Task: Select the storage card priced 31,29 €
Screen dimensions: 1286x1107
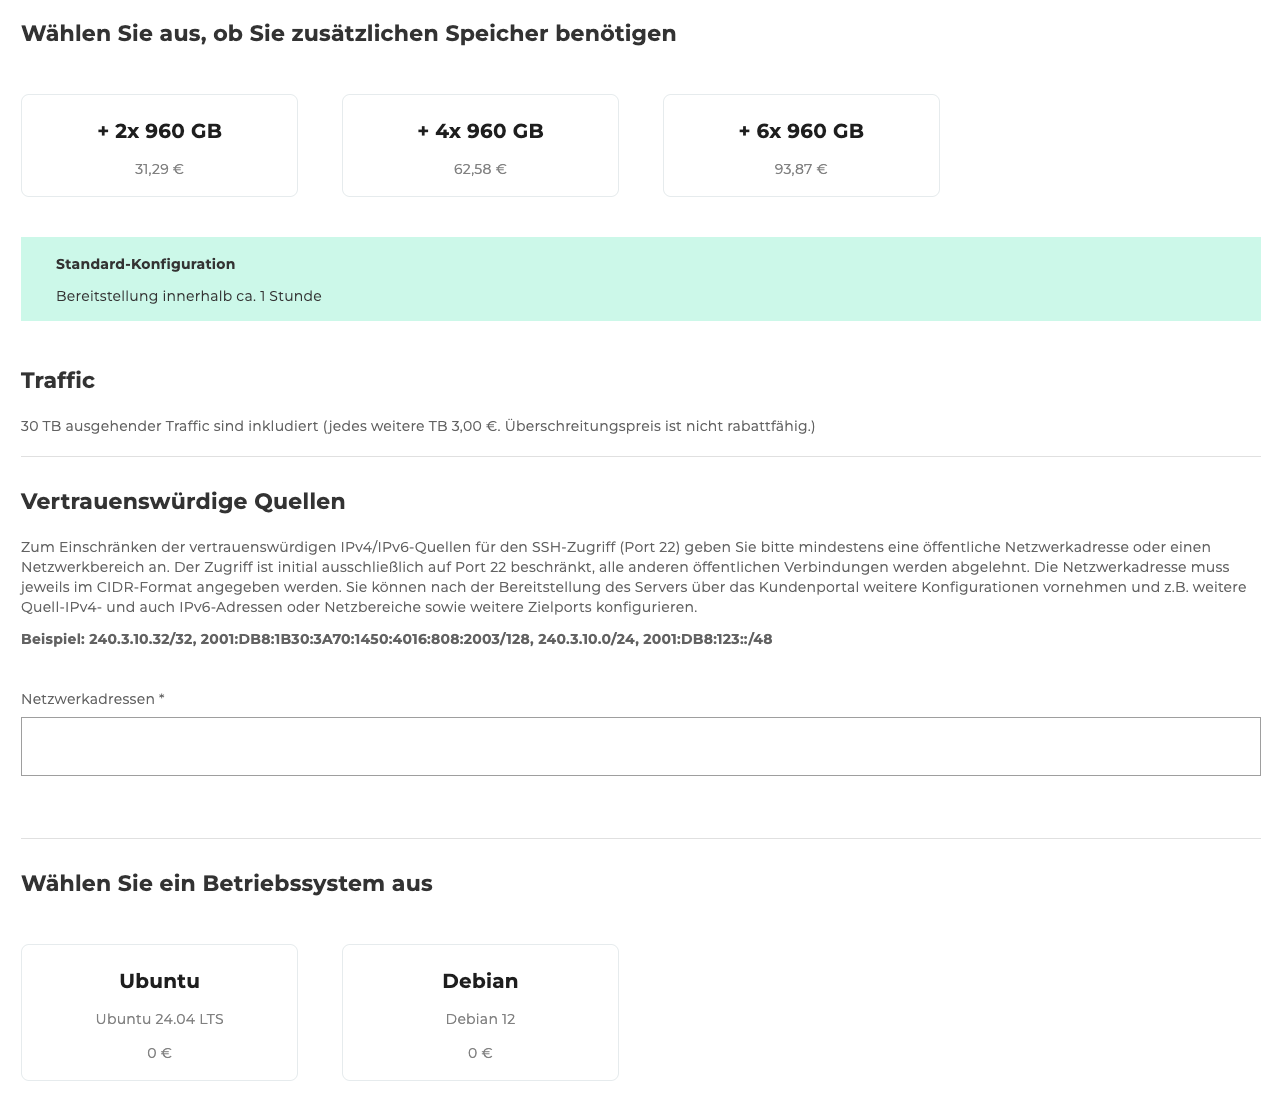Action: click(159, 169)
